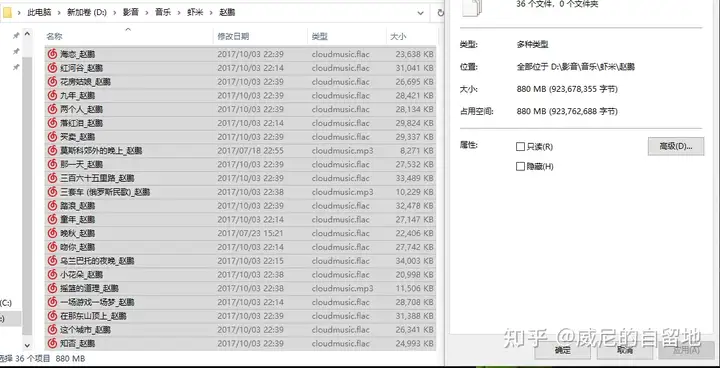Click the navigation pane scrollbar down arrow

tap(27, 345)
